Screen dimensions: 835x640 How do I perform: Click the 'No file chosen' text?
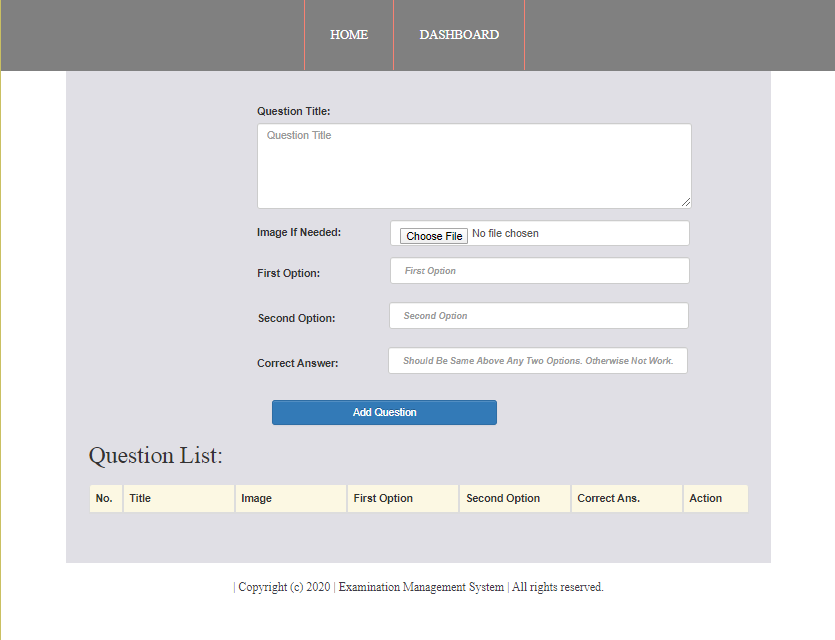click(505, 234)
